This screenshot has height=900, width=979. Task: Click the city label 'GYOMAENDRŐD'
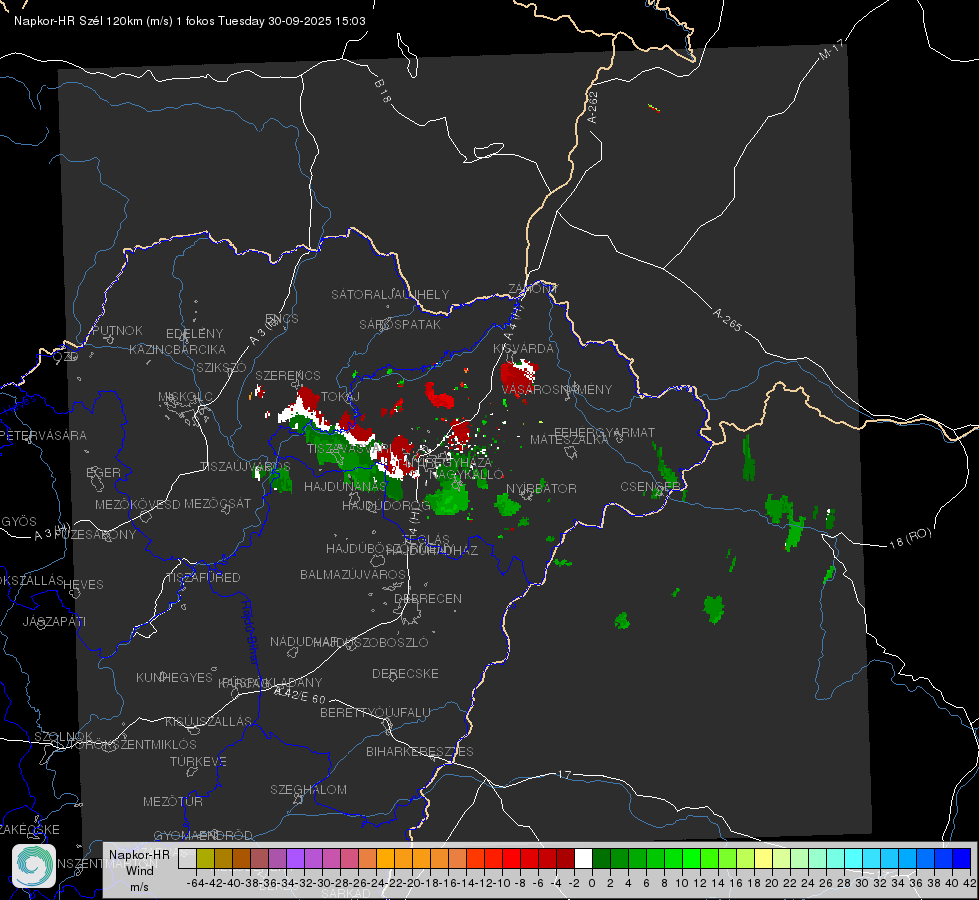(x=203, y=835)
